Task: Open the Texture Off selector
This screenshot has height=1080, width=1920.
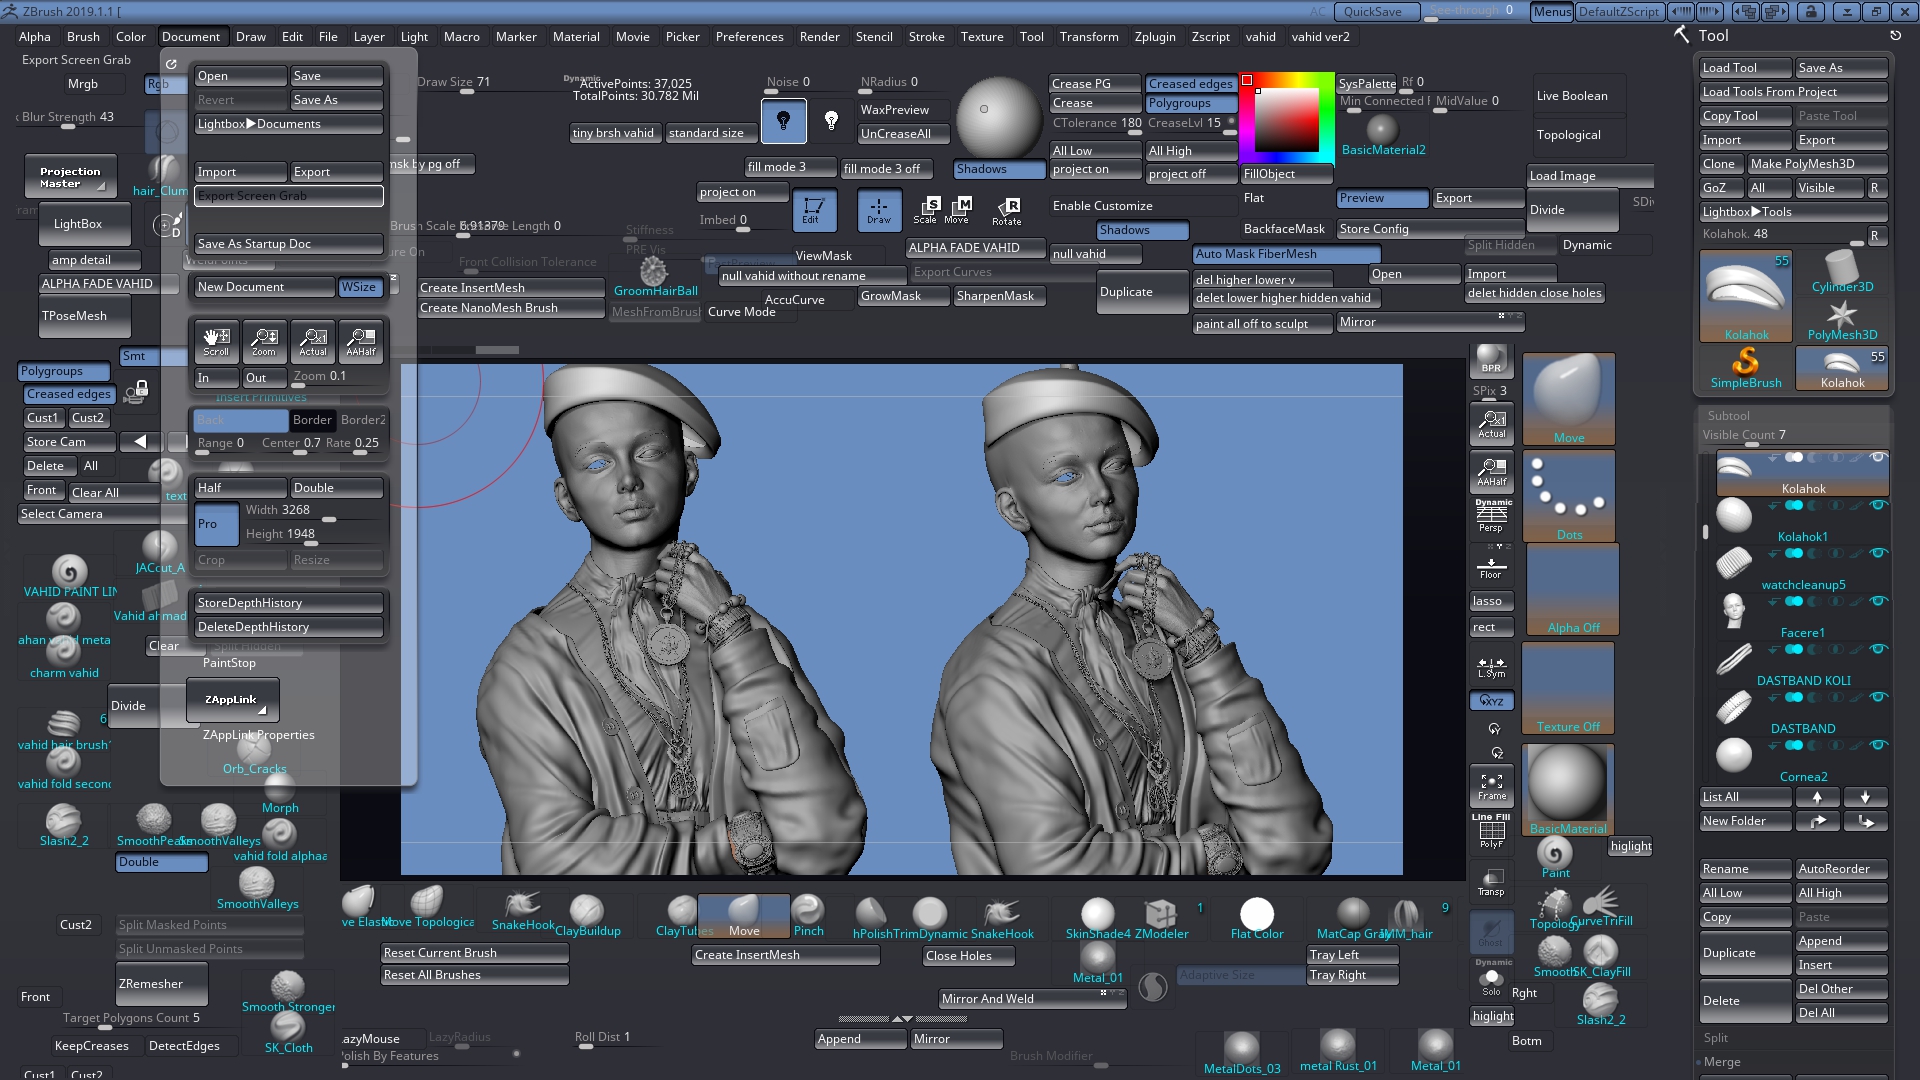Action: 1568,688
